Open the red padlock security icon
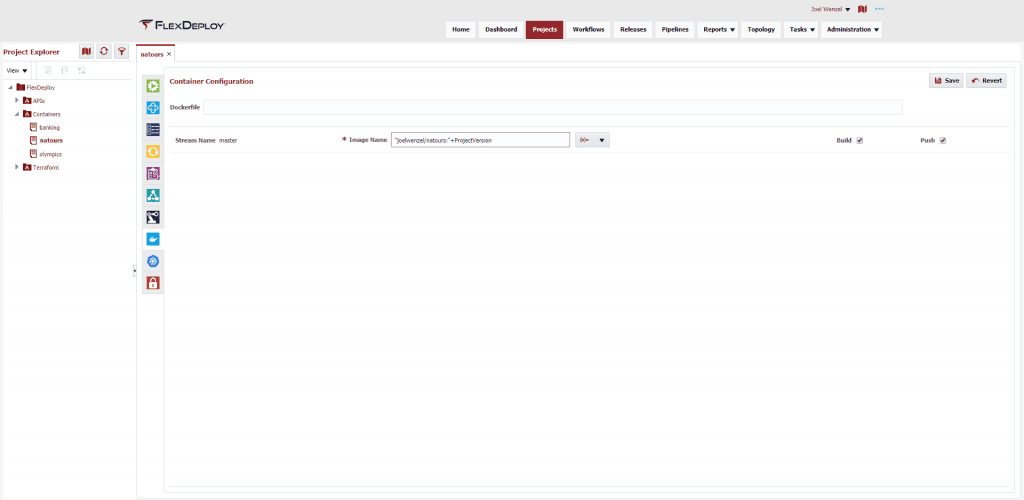Image resolution: width=1024 pixels, height=500 pixels. pos(153,283)
